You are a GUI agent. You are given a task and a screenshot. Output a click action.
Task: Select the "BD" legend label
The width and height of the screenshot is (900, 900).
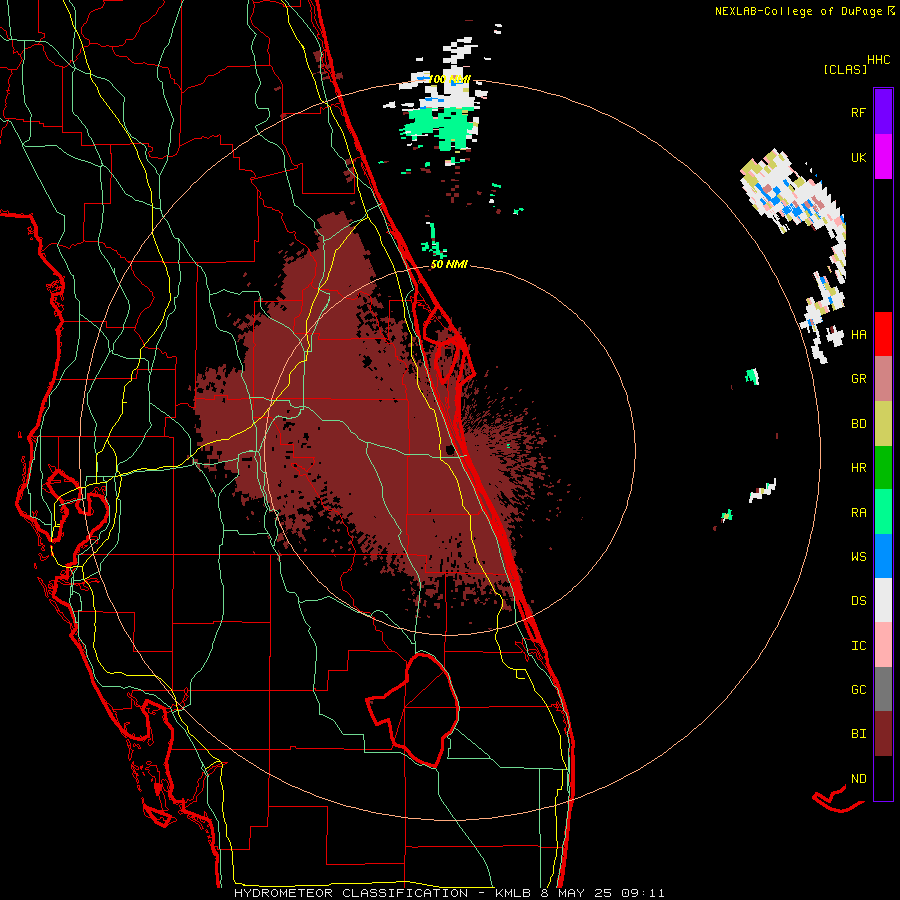point(858,424)
